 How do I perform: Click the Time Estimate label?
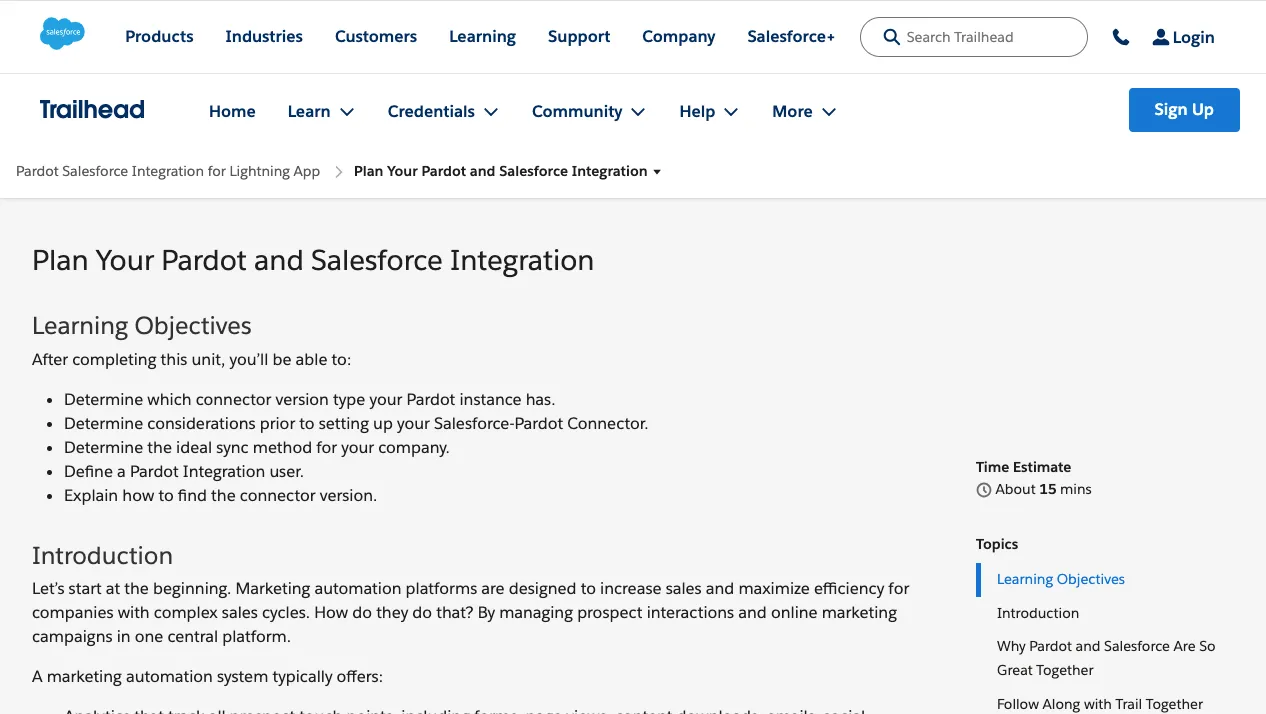1023,467
